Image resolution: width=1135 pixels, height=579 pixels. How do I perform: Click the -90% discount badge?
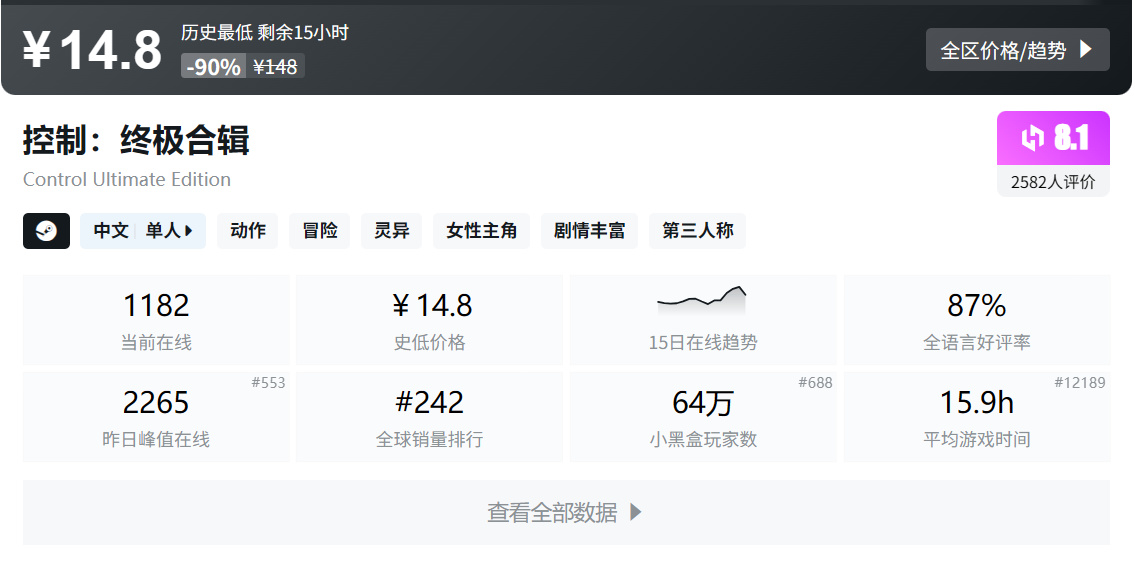click(214, 67)
